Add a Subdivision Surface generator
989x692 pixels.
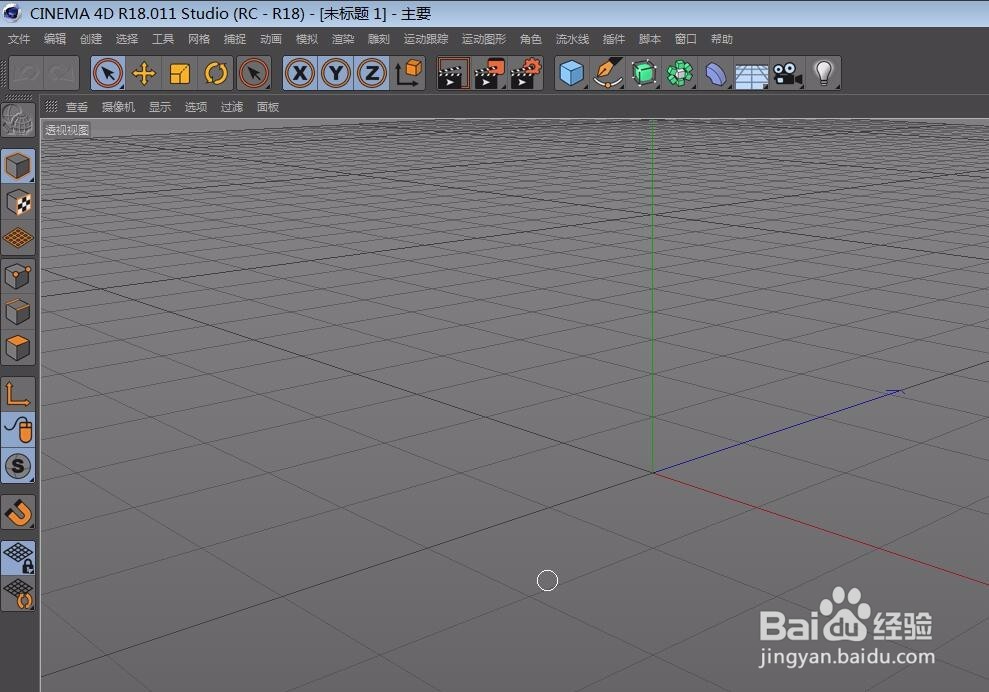point(644,73)
